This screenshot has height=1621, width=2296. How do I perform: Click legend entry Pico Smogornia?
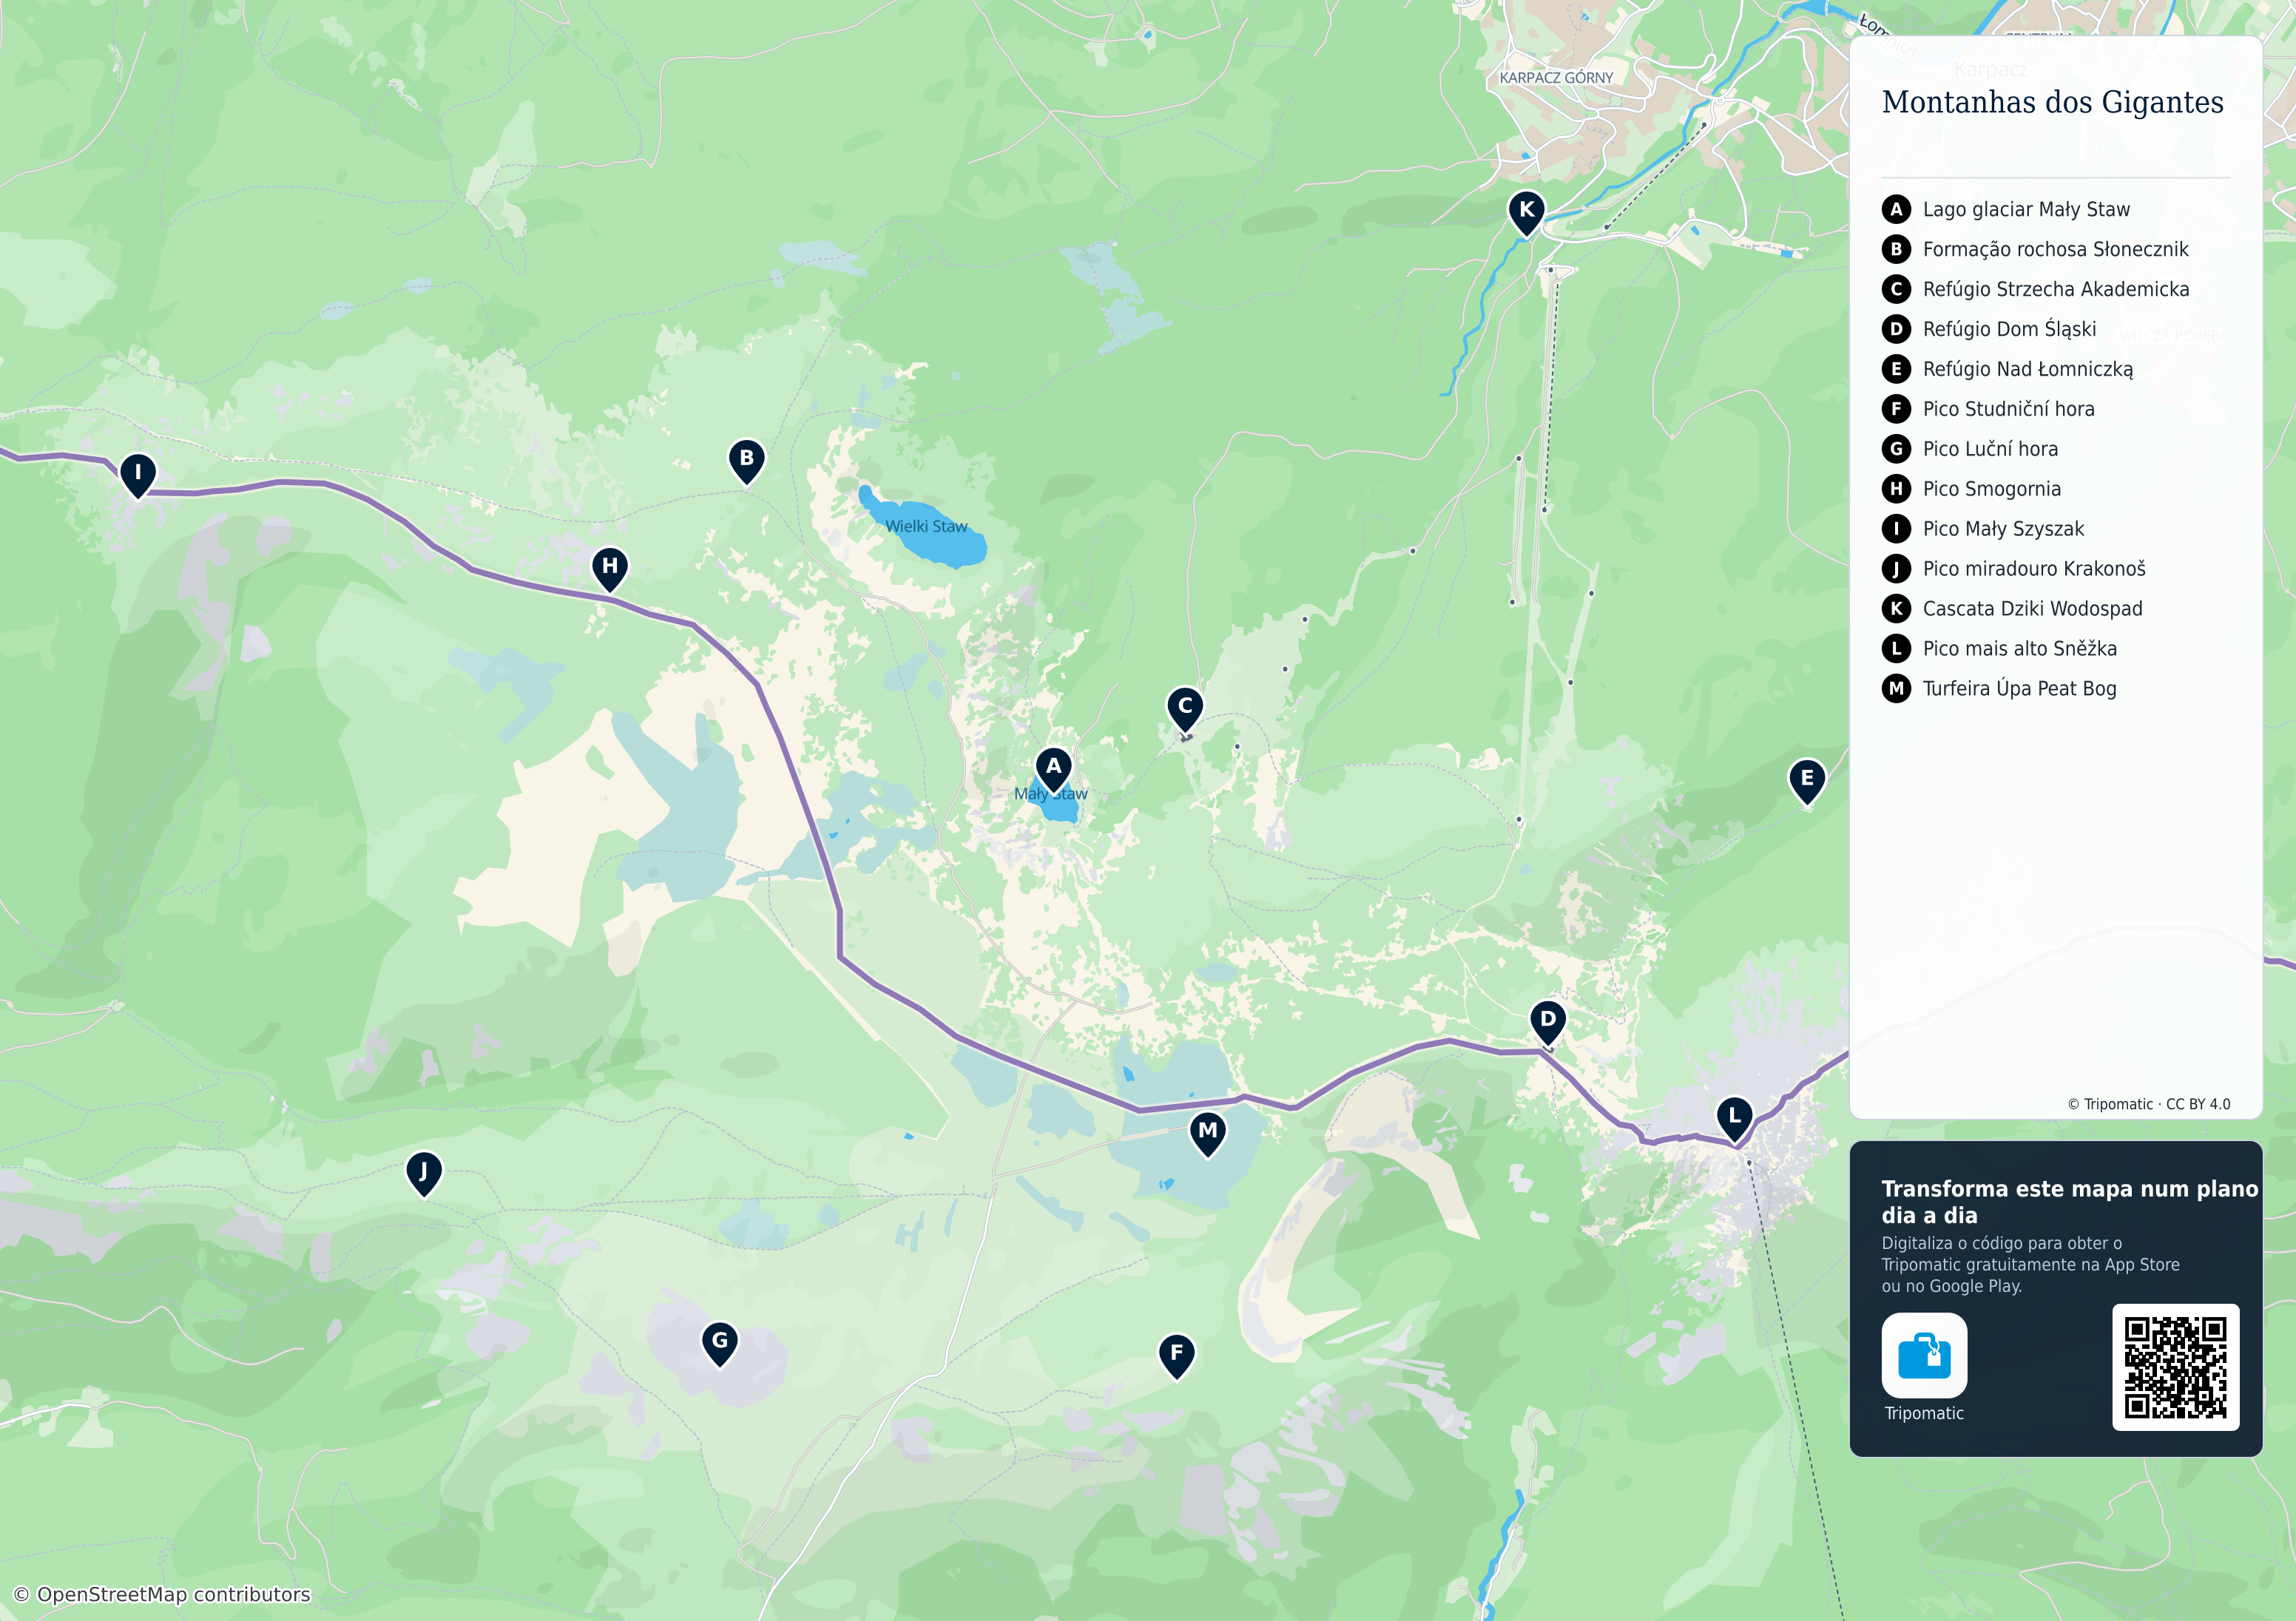pos(1971,489)
